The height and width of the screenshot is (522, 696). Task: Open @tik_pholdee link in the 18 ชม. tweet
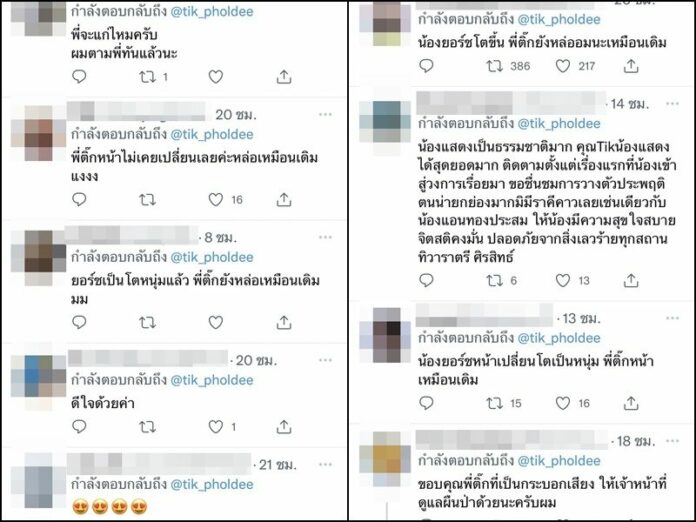(x=559, y=461)
